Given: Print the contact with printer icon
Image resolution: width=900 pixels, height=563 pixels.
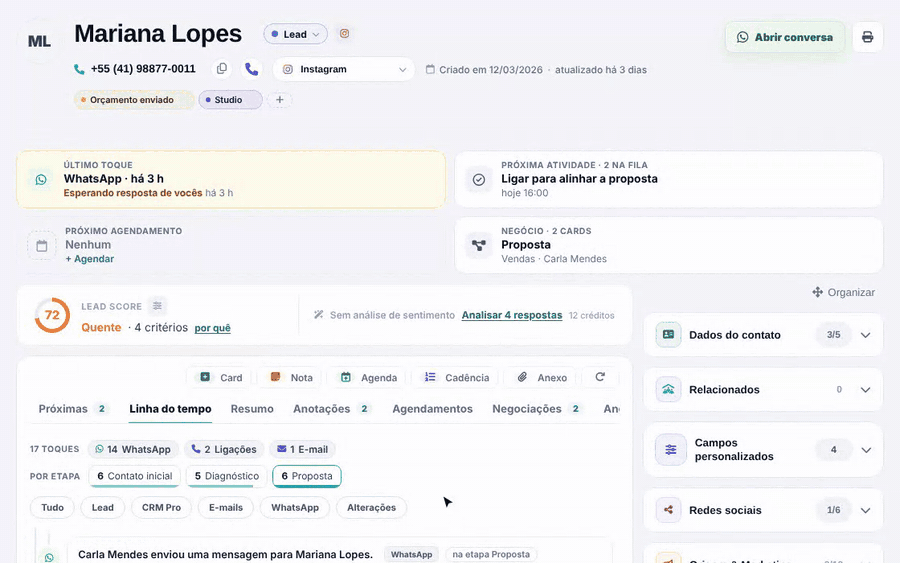Looking at the screenshot, I should point(867,37).
